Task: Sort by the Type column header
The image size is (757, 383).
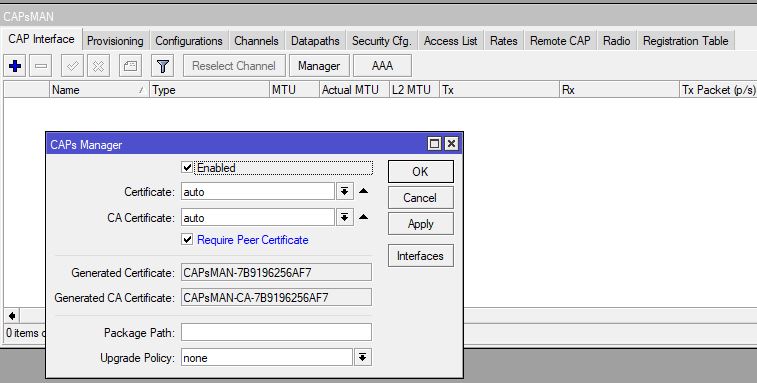Action: [x=210, y=90]
